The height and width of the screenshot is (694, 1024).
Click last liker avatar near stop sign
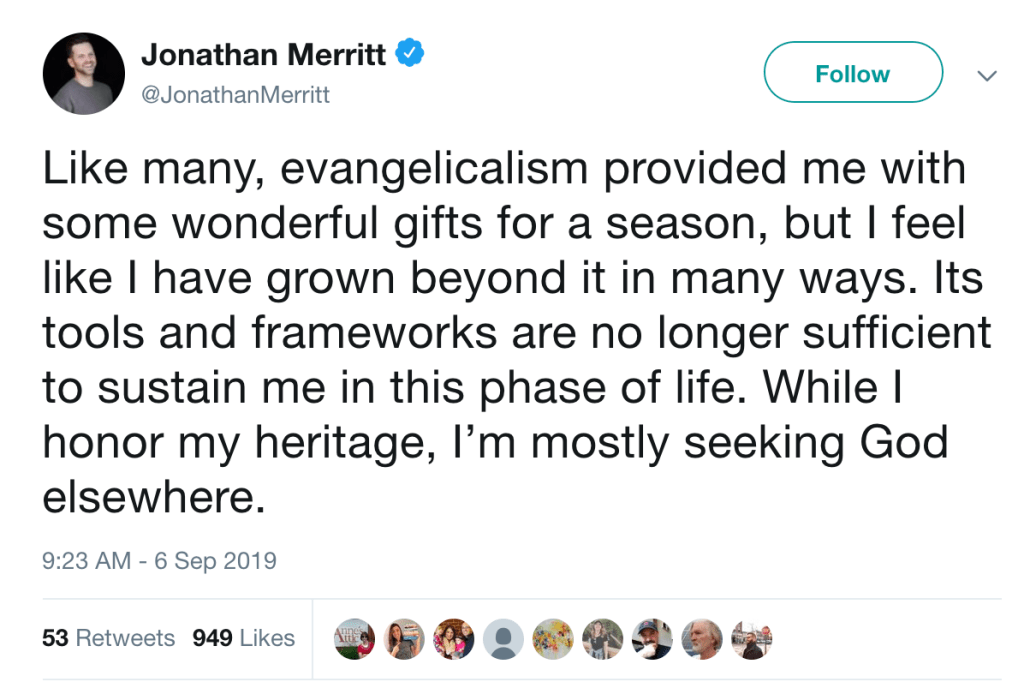coord(751,639)
